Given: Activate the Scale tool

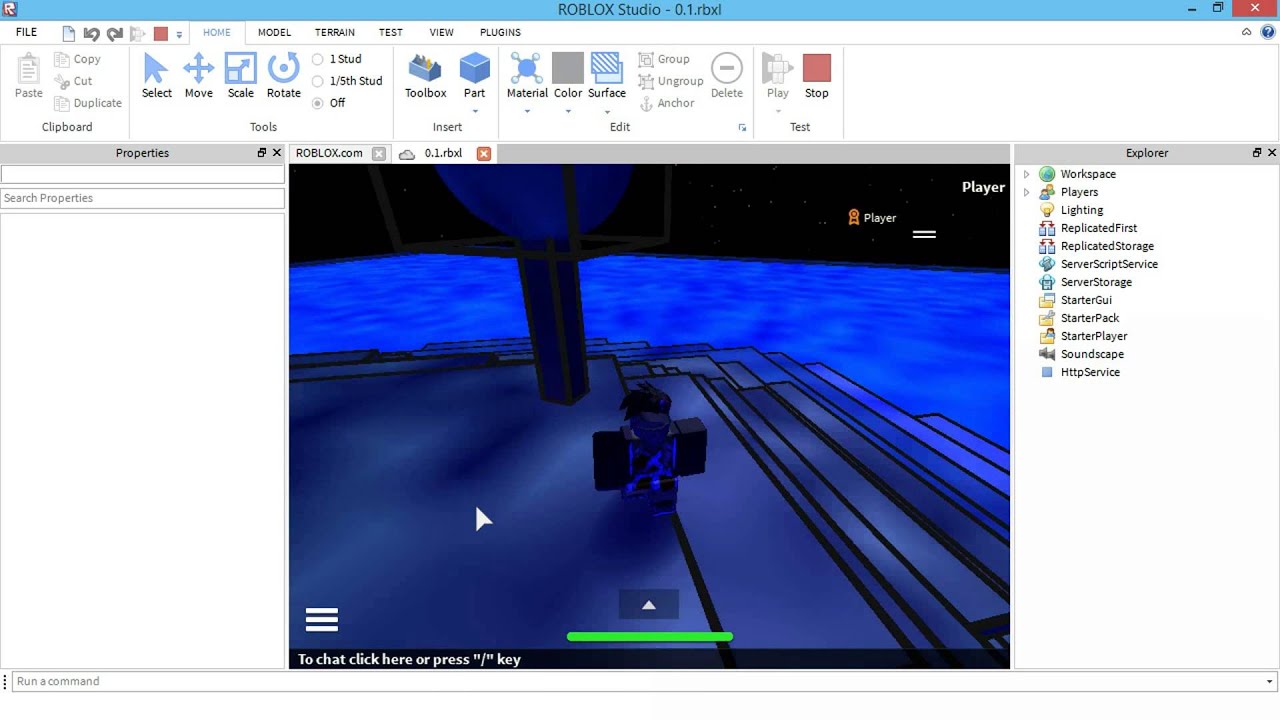Looking at the screenshot, I should (x=240, y=76).
